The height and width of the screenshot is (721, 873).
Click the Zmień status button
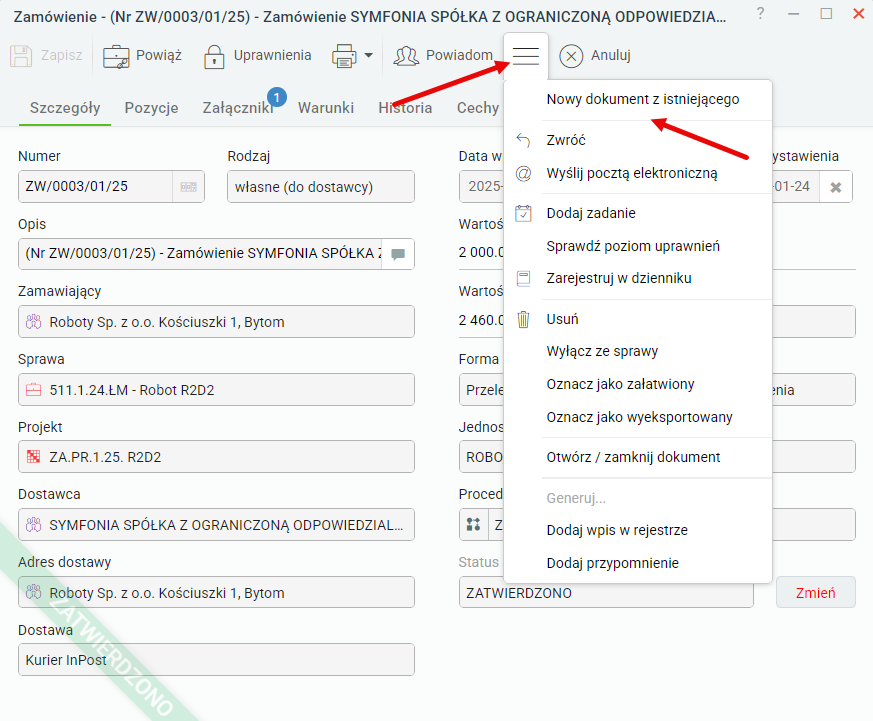816,592
